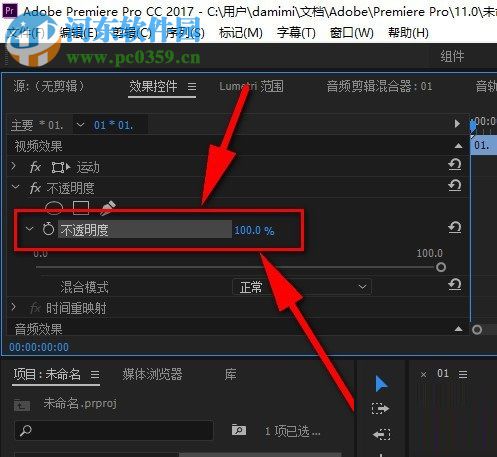The height and width of the screenshot is (457, 497).
Task: Select the Selection arrow tool
Action: coord(381,384)
